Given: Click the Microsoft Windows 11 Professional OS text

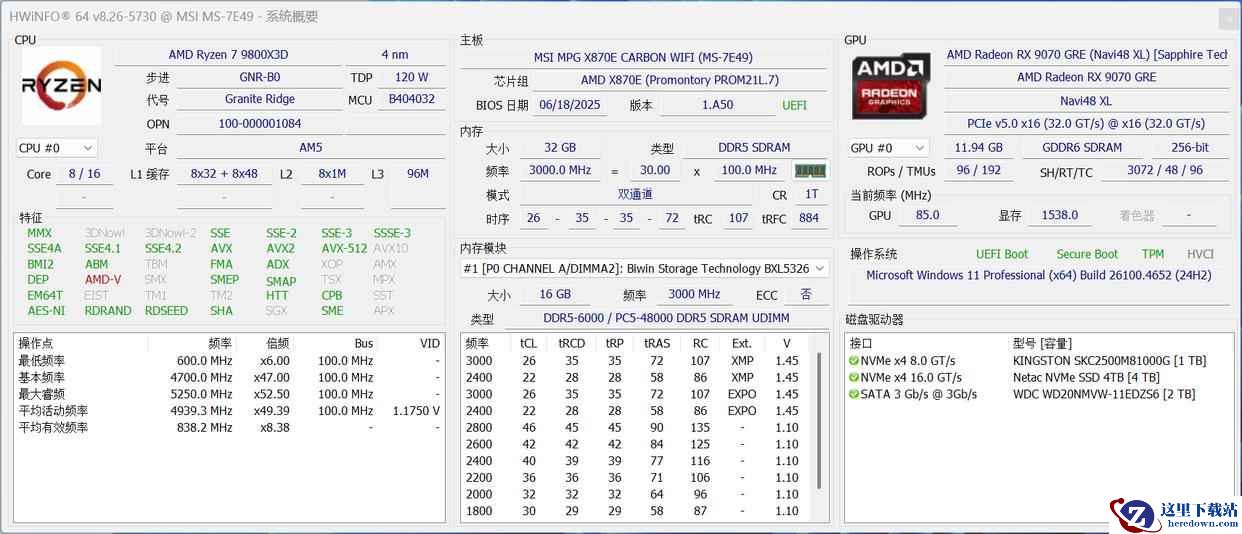Looking at the screenshot, I should tap(1039, 275).
